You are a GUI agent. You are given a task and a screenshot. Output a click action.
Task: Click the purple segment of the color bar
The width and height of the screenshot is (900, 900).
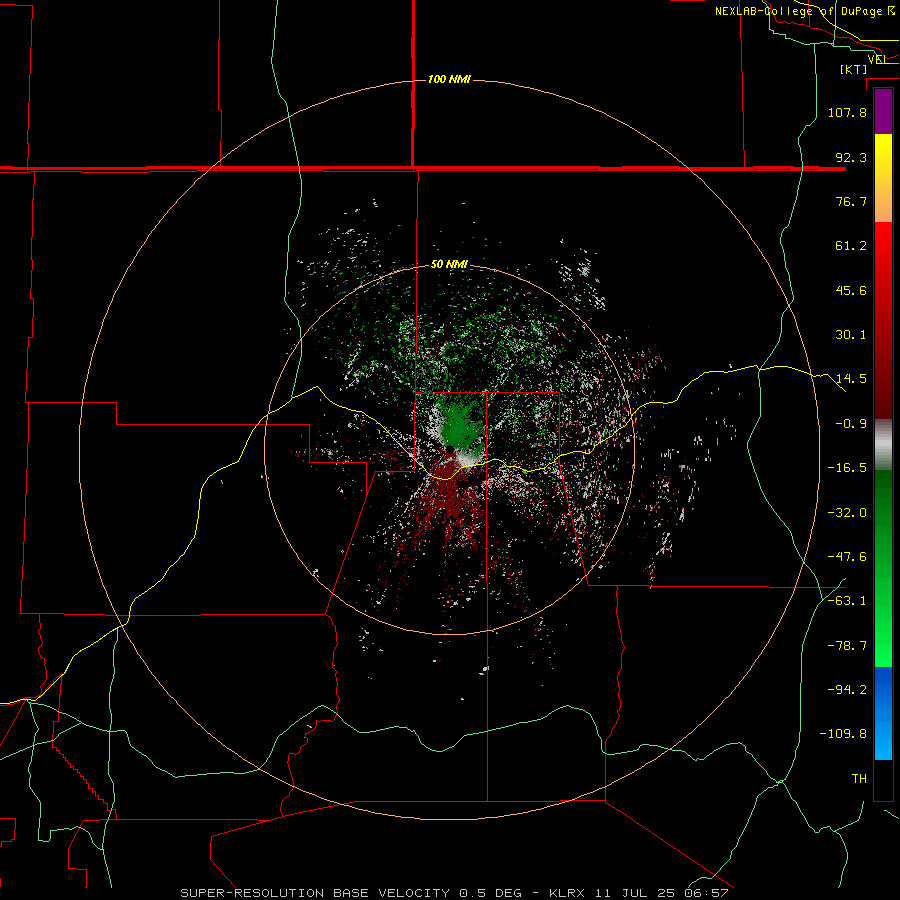click(x=883, y=111)
